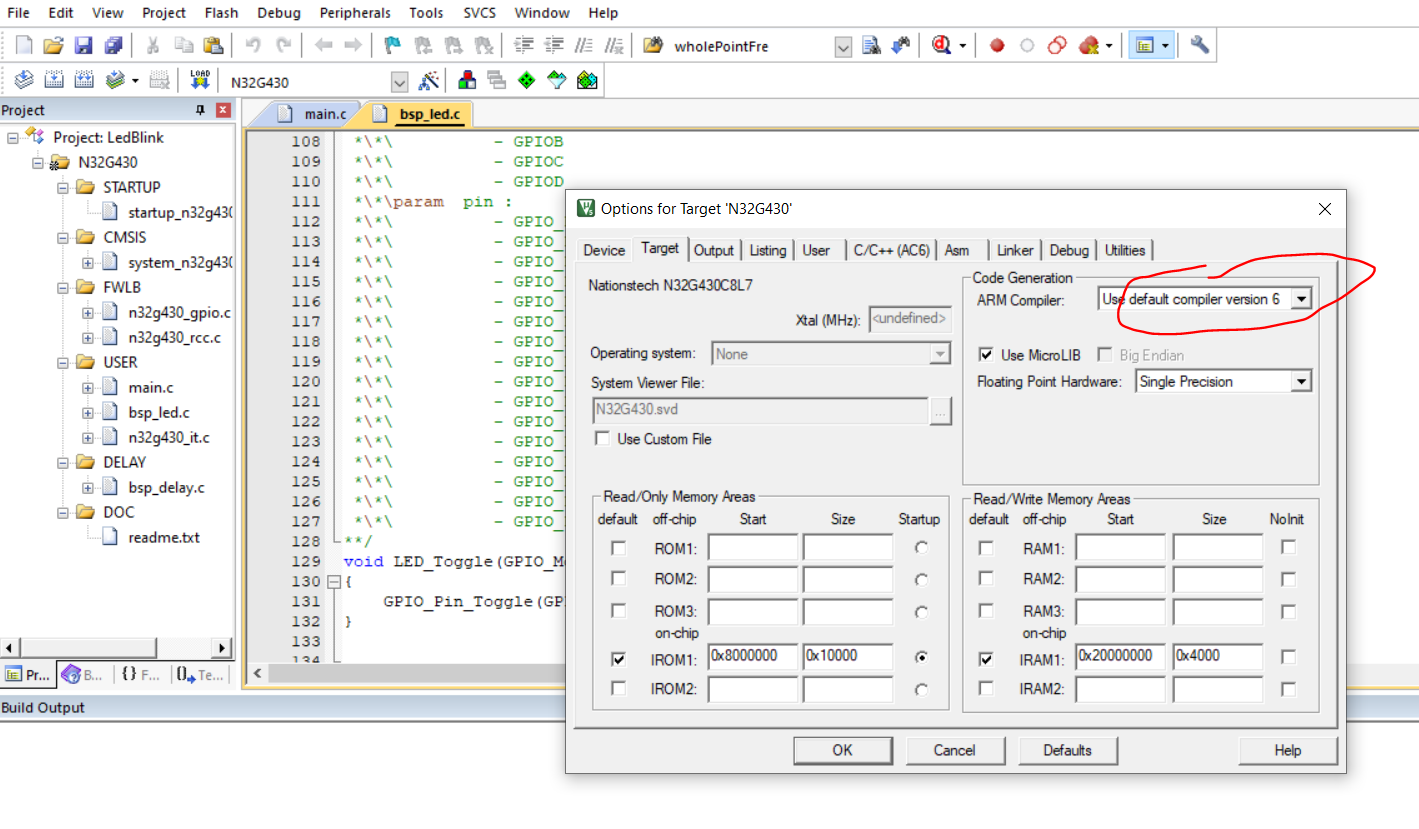Open the Peripherals menu
The width and height of the screenshot is (1419, 829).
[357, 13]
